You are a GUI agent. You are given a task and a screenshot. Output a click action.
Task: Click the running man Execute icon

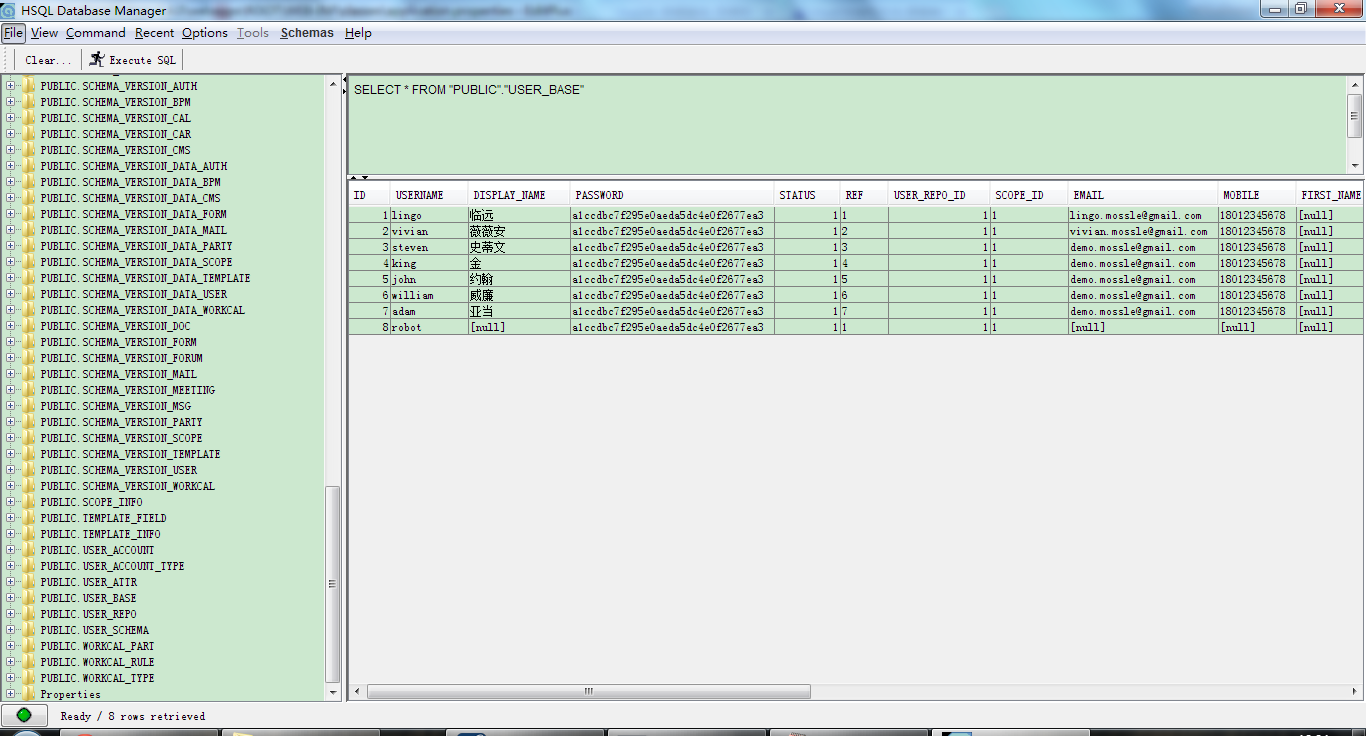[x=97, y=59]
